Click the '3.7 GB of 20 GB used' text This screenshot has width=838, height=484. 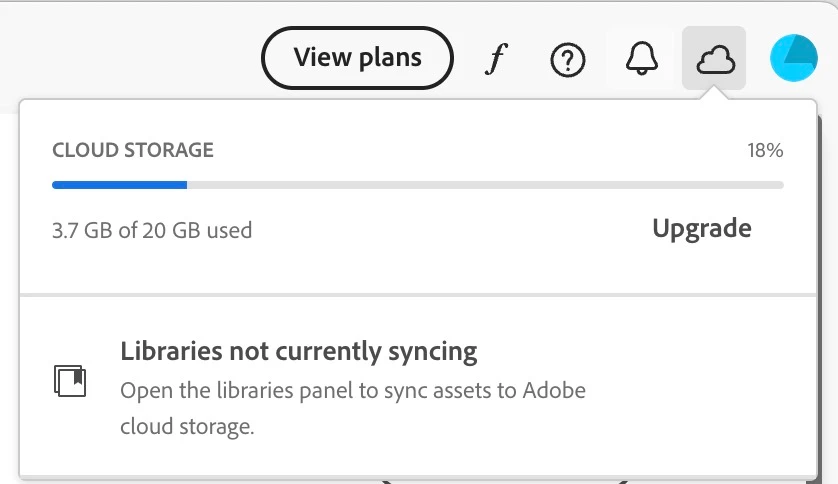tap(152, 230)
